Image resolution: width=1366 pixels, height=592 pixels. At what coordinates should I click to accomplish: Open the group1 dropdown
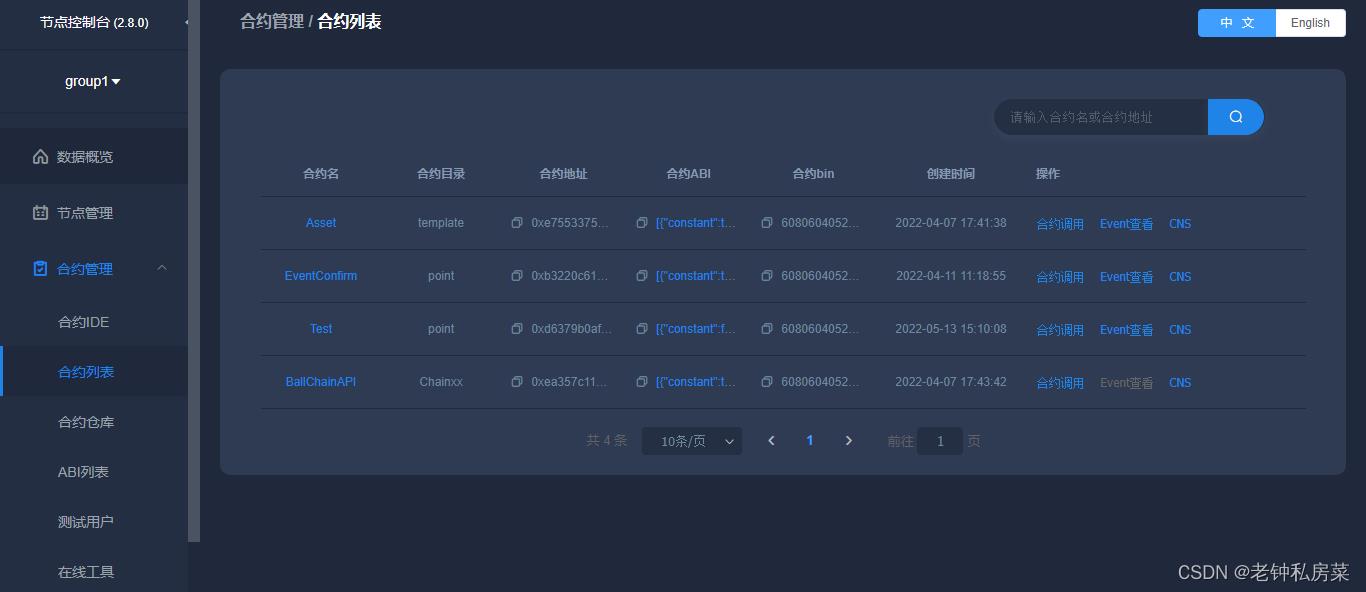coord(93,82)
